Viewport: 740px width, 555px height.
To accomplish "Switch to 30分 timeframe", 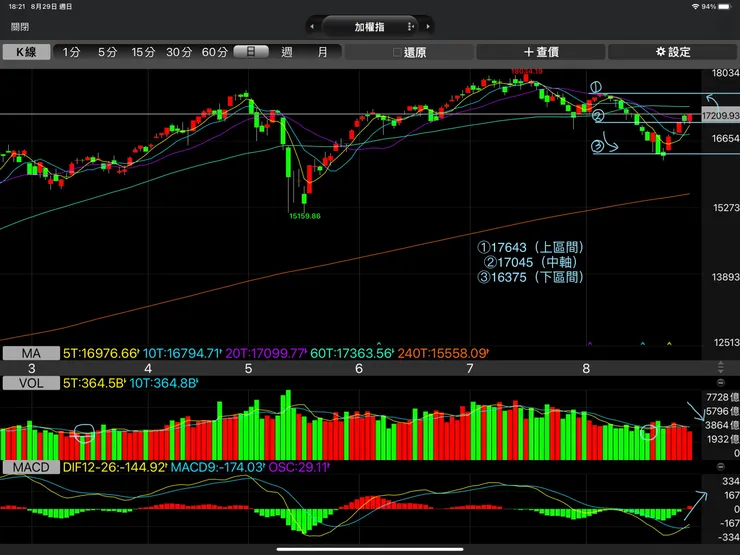I will coord(179,52).
